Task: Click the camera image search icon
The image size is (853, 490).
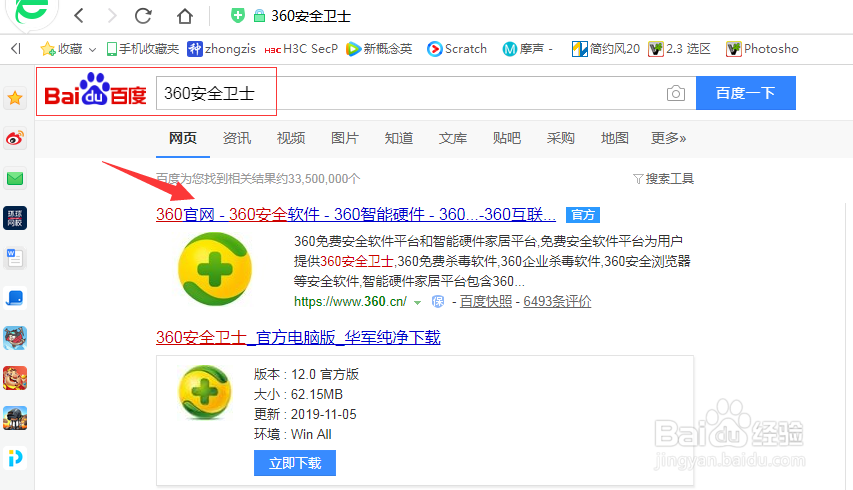Action: [x=676, y=94]
